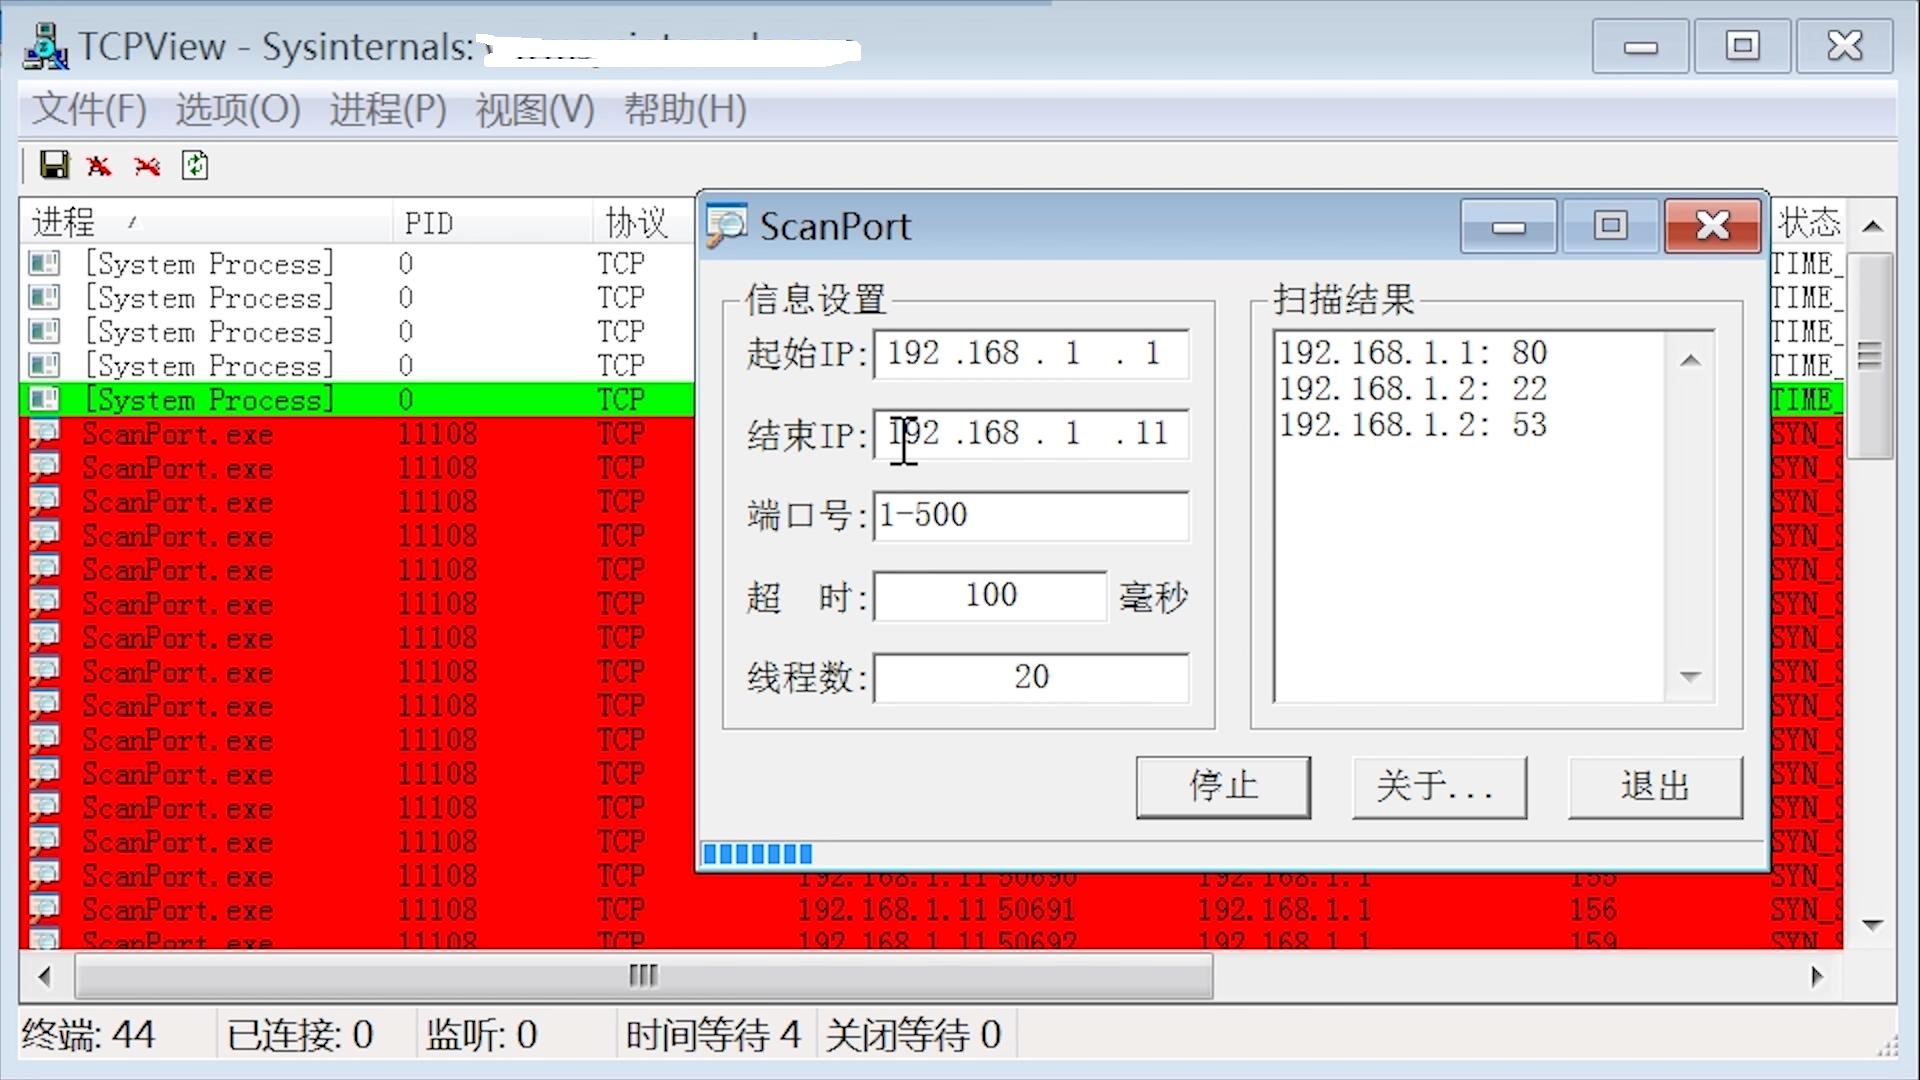This screenshot has width=1920, height=1080.
Task: Click the horizontal scrollbar left arrow
Action: (x=44, y=976)
